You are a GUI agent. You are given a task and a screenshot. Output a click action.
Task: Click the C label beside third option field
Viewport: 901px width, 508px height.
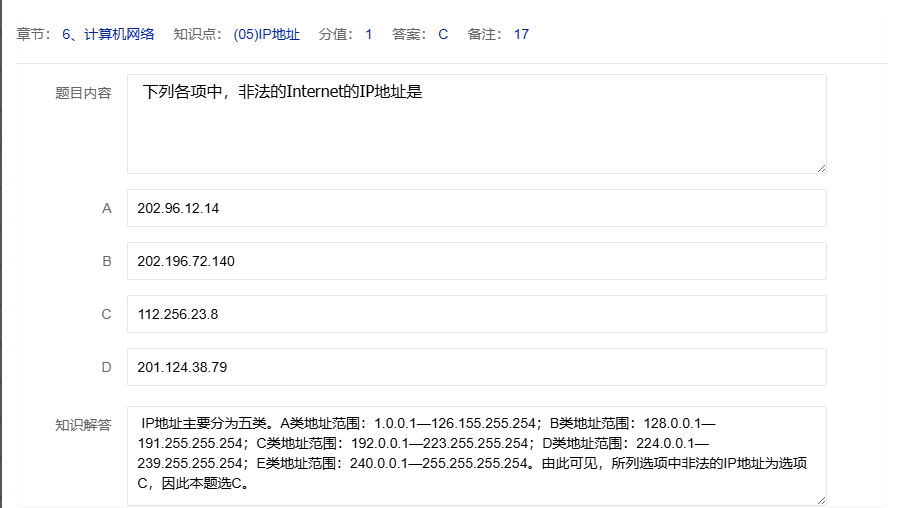click(107, 314)
